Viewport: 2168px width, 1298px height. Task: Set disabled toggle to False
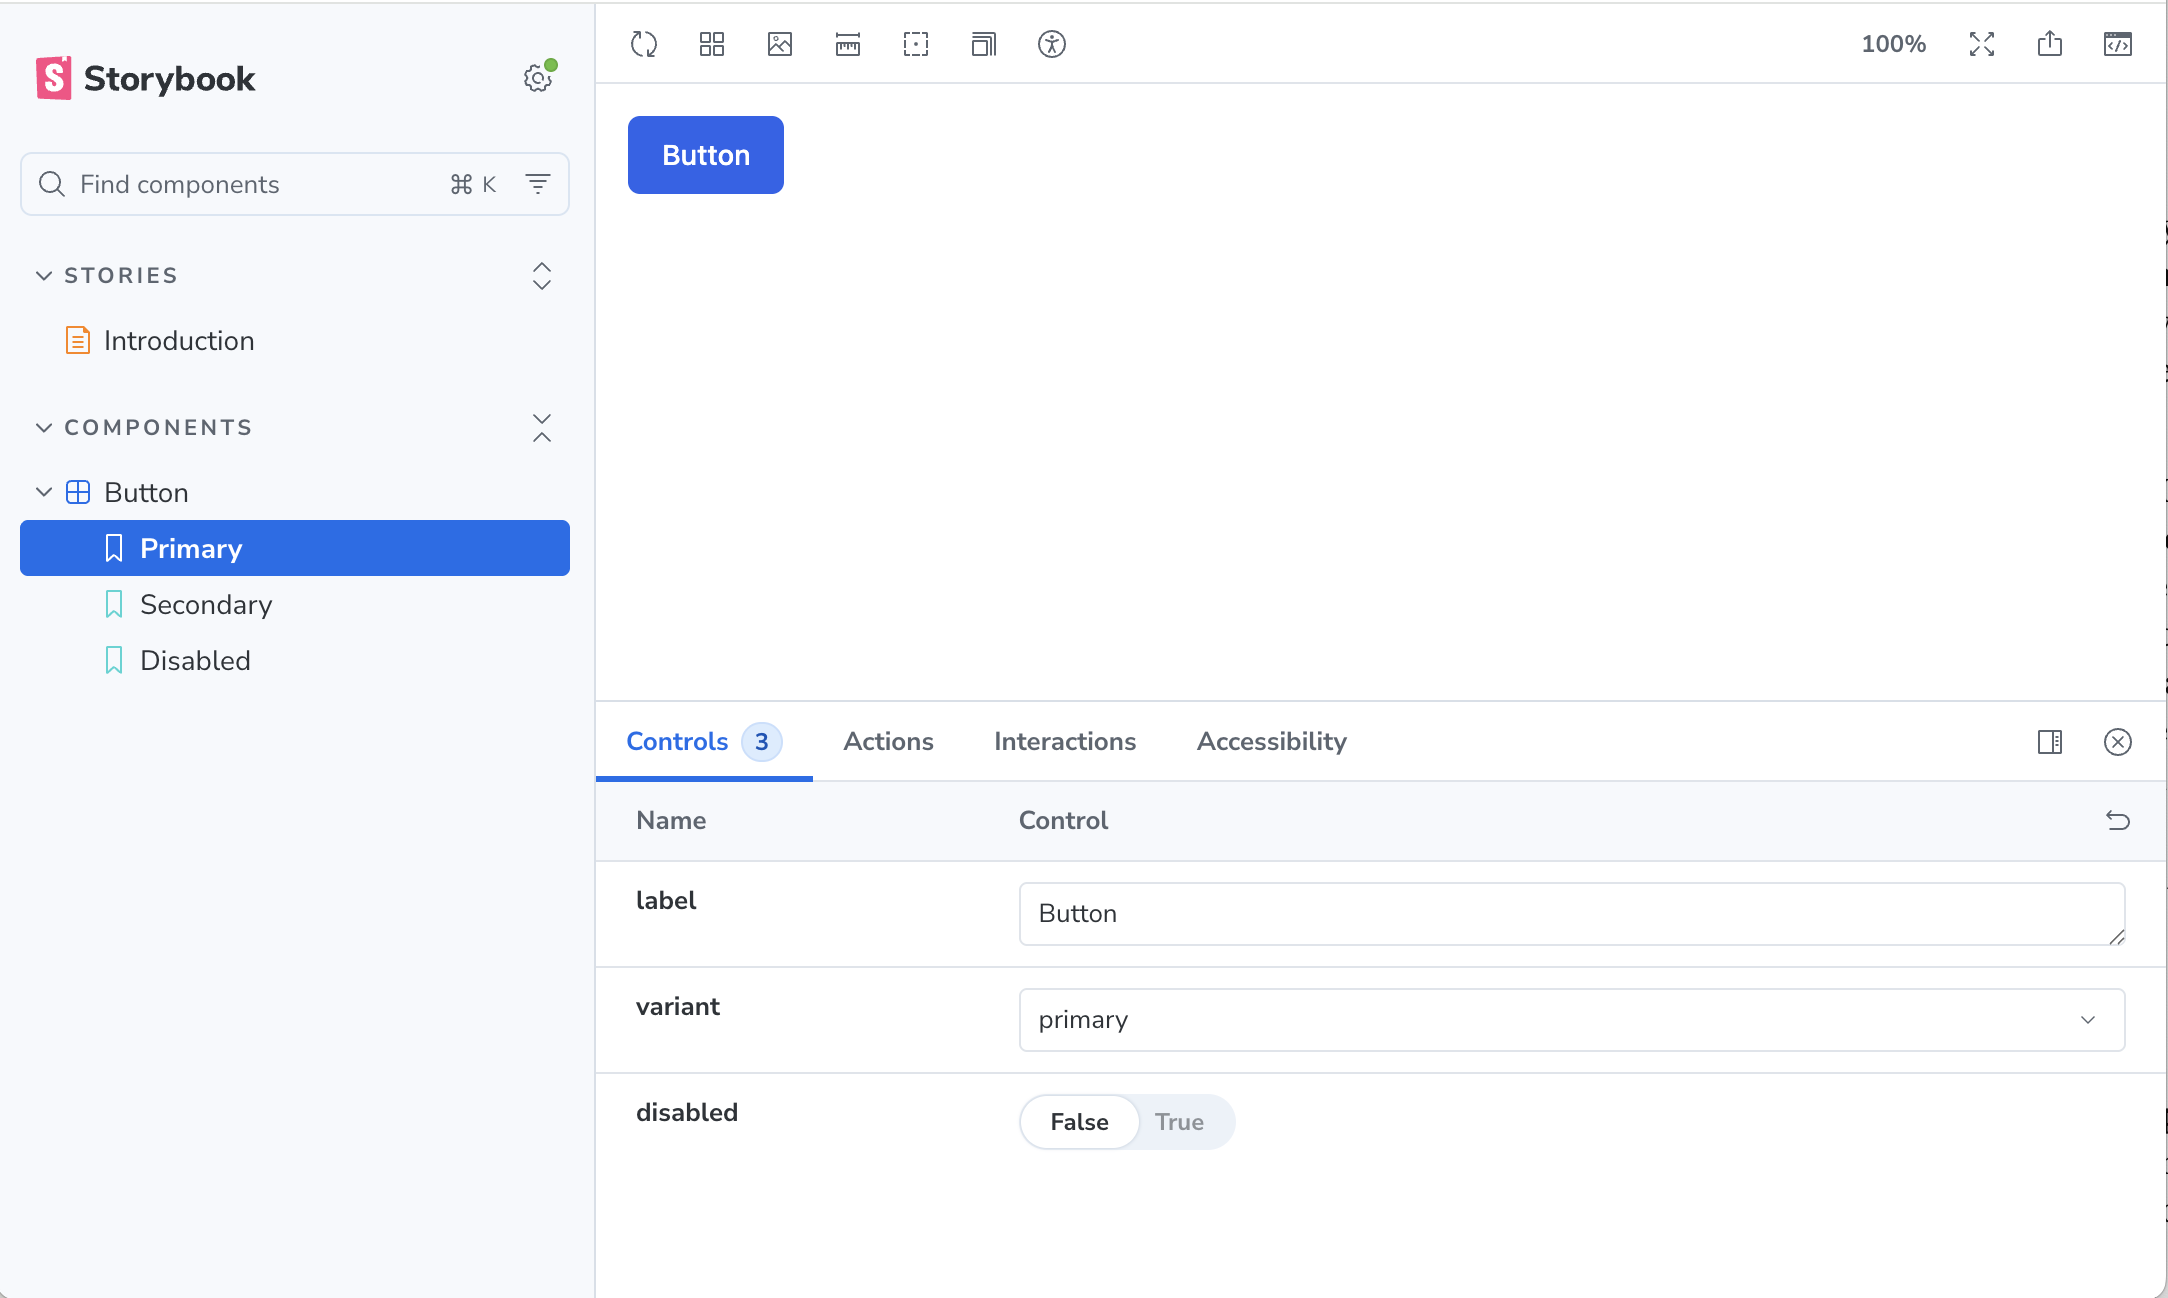(1079, 1122)
